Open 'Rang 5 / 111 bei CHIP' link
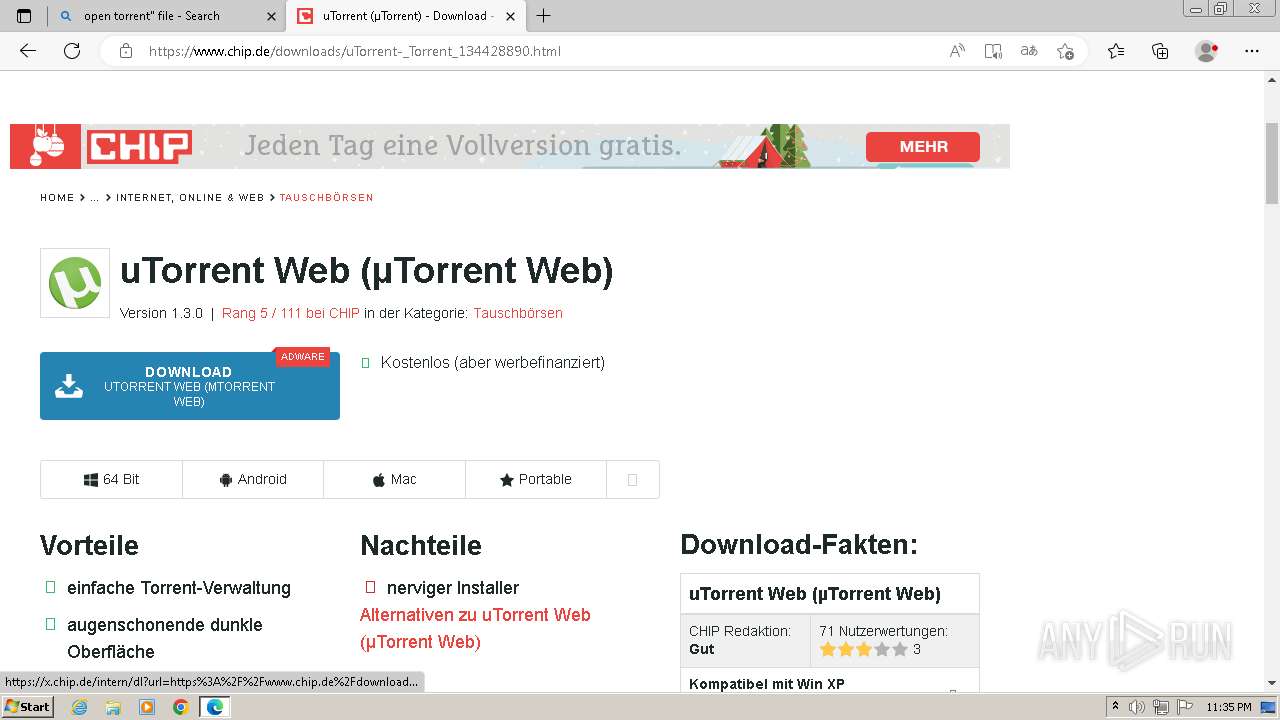Screen dimensions: 1280x720 290,313
